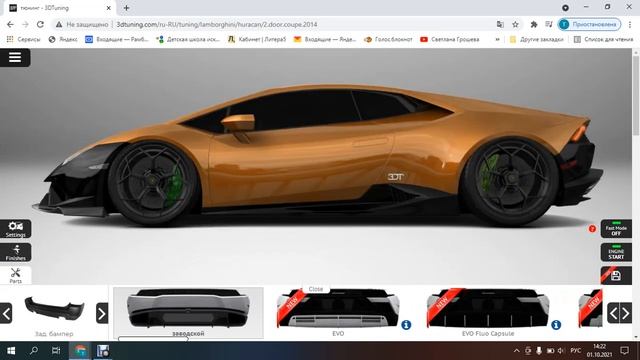Reload the page
The width and height of the screenshot is (640, 360).
[x=40, y=24]
